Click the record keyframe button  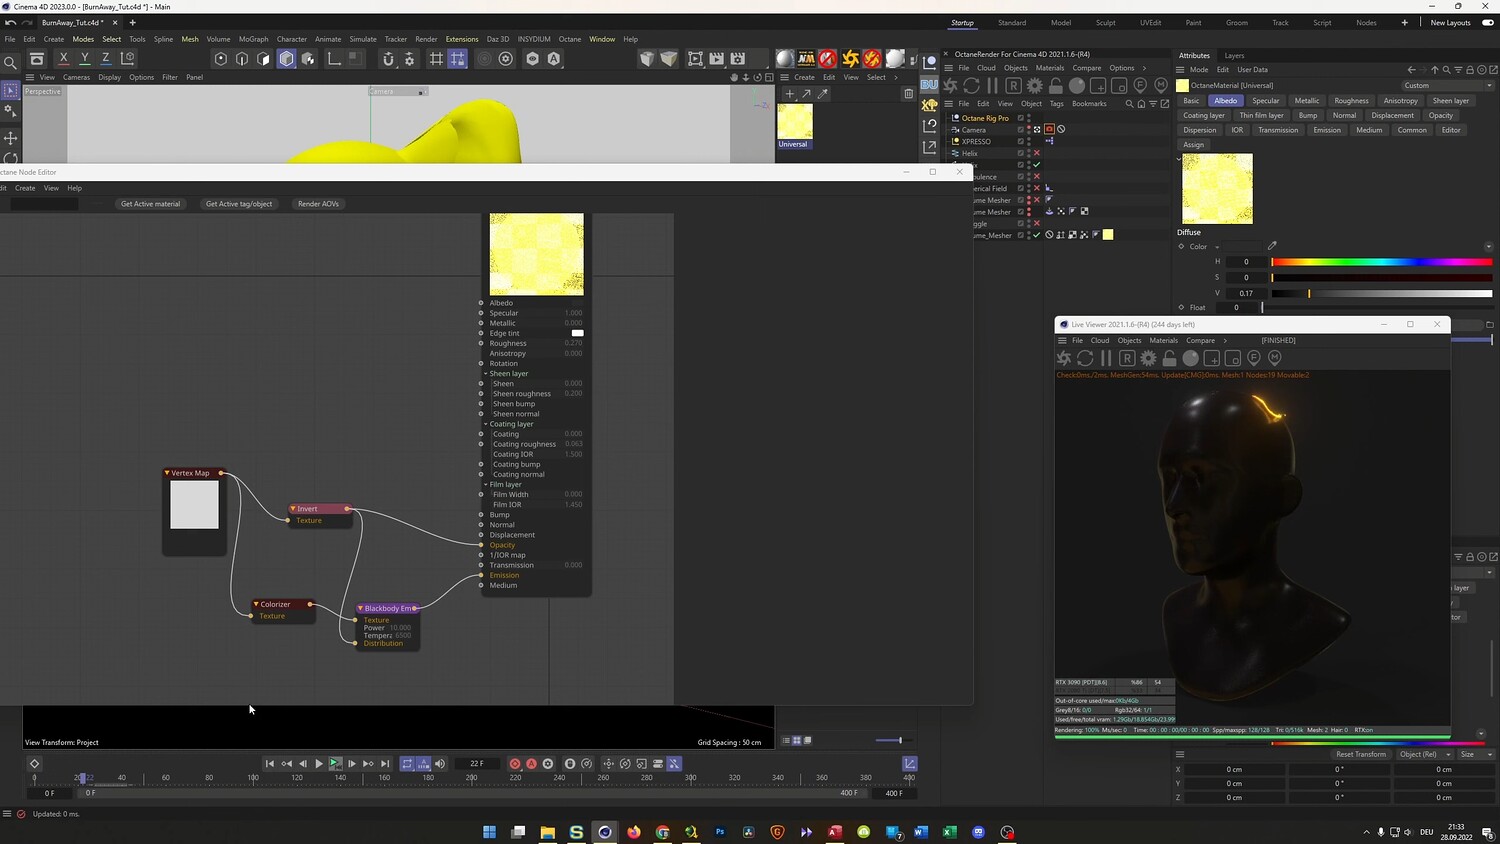tap(515, 764)
